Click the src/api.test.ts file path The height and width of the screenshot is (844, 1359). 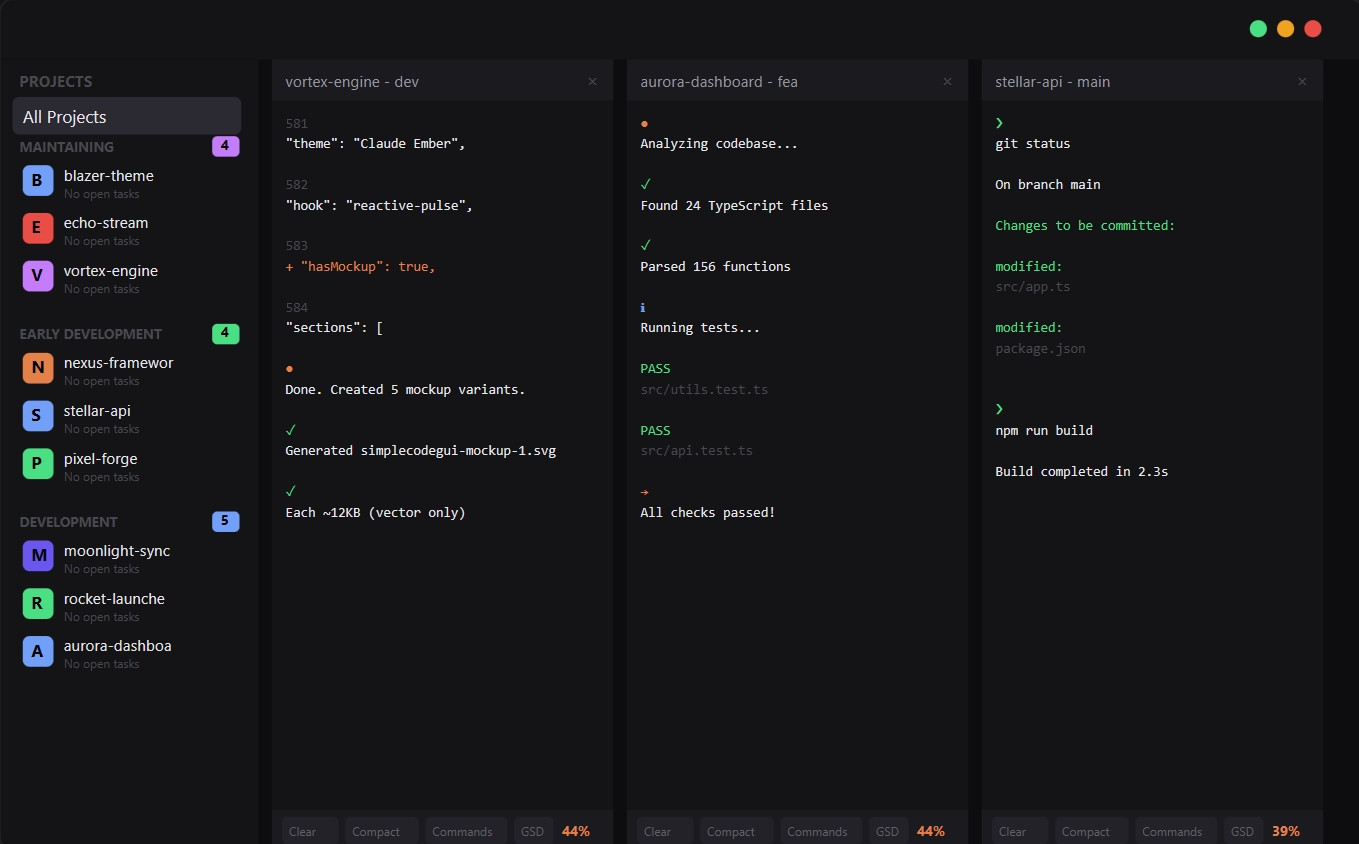click(696, 450)
